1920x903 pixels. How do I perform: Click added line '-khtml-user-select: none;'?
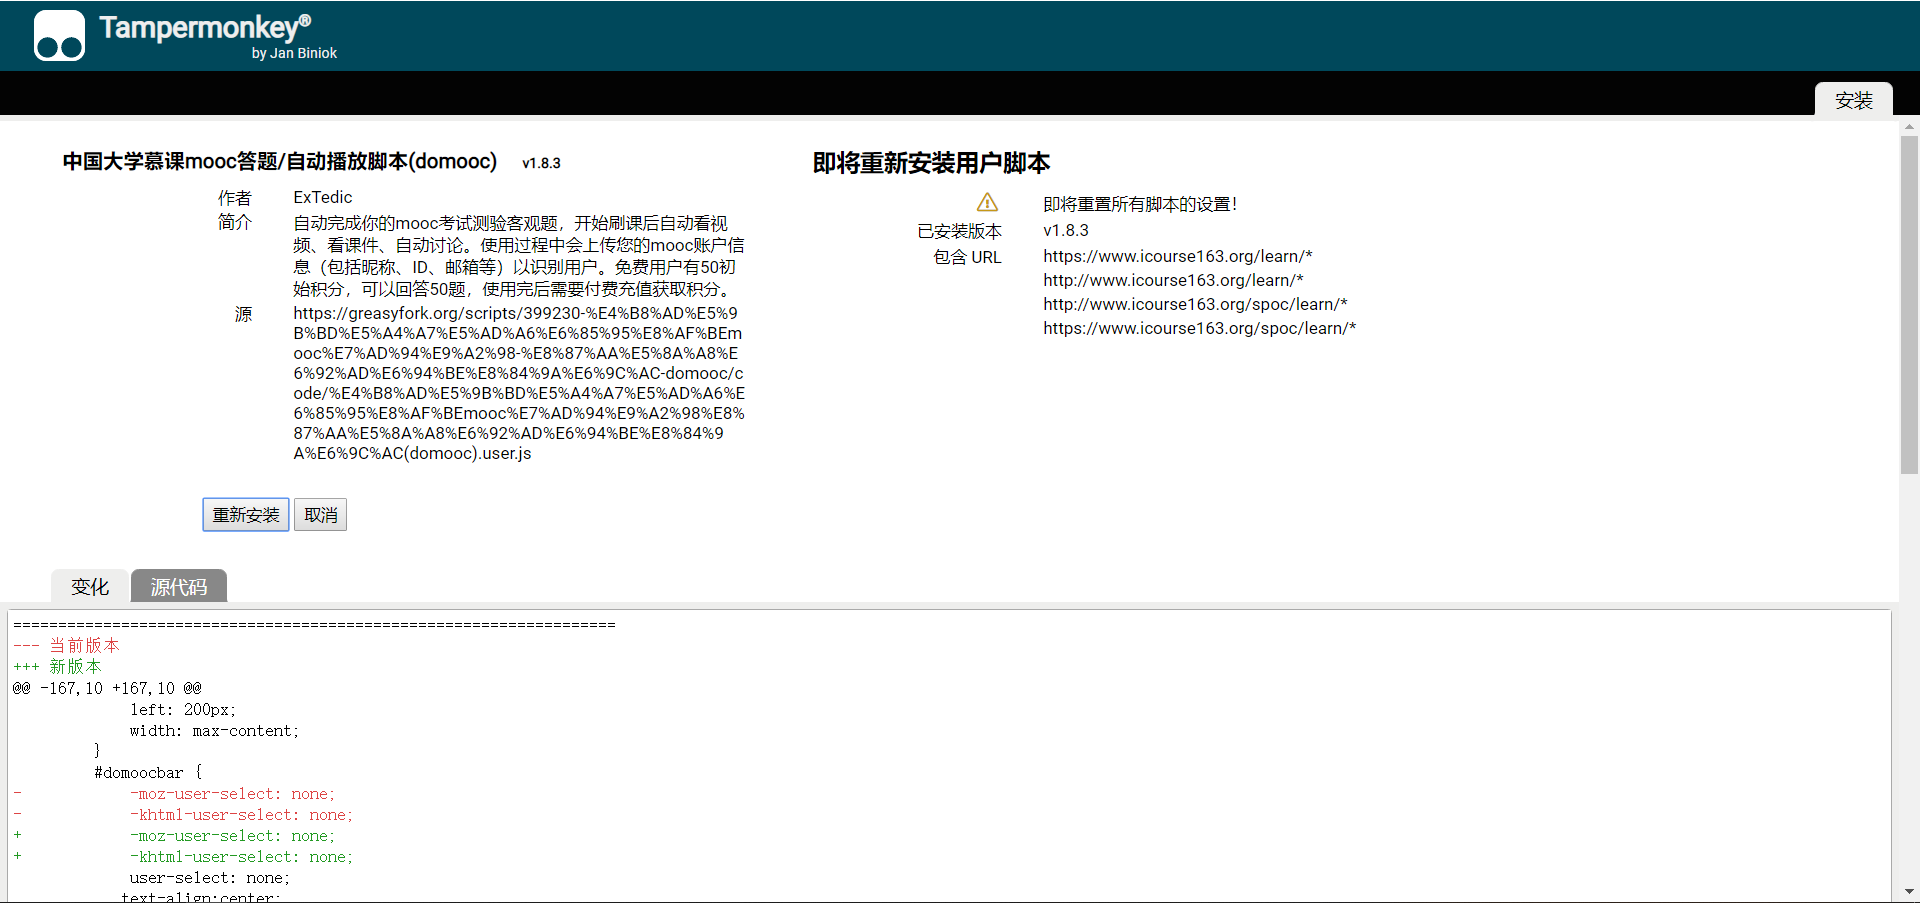(x=241, y=857)
